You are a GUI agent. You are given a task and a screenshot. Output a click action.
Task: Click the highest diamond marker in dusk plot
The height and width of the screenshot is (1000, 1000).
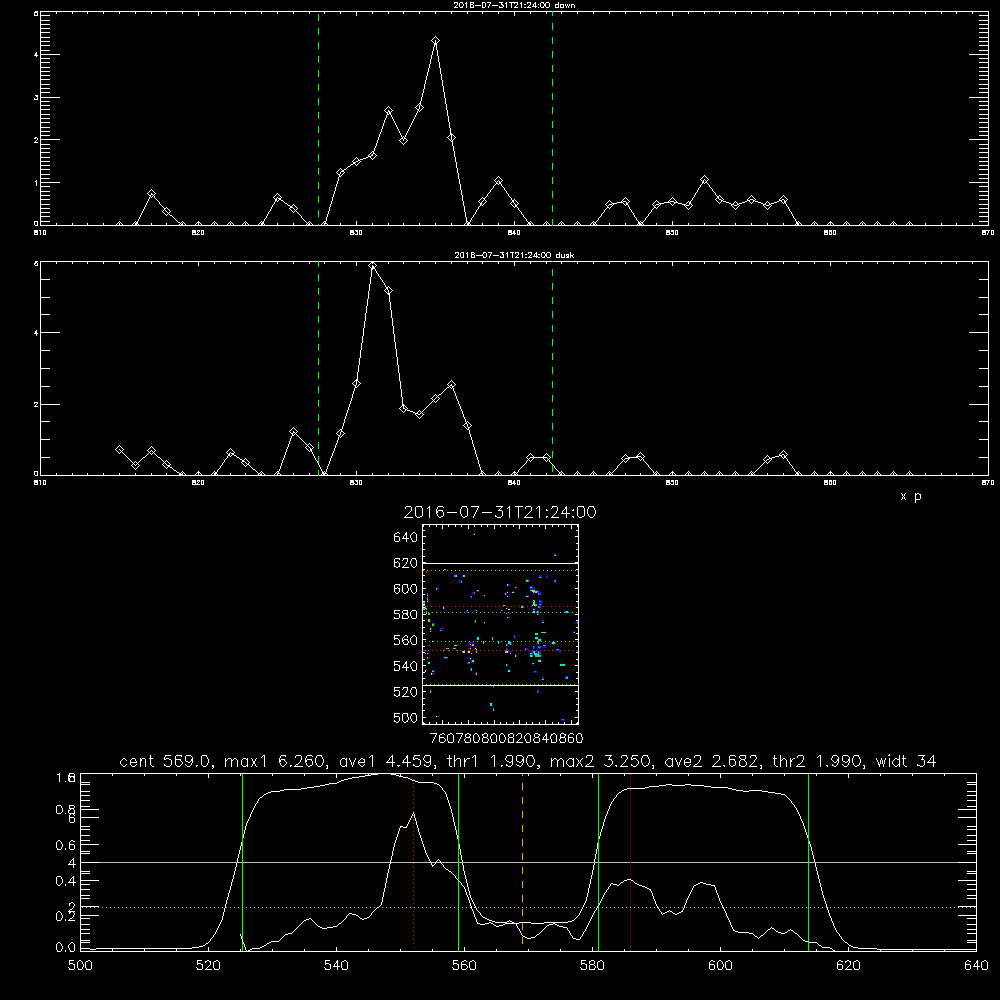pyautogui.click(x=372, y=265)
